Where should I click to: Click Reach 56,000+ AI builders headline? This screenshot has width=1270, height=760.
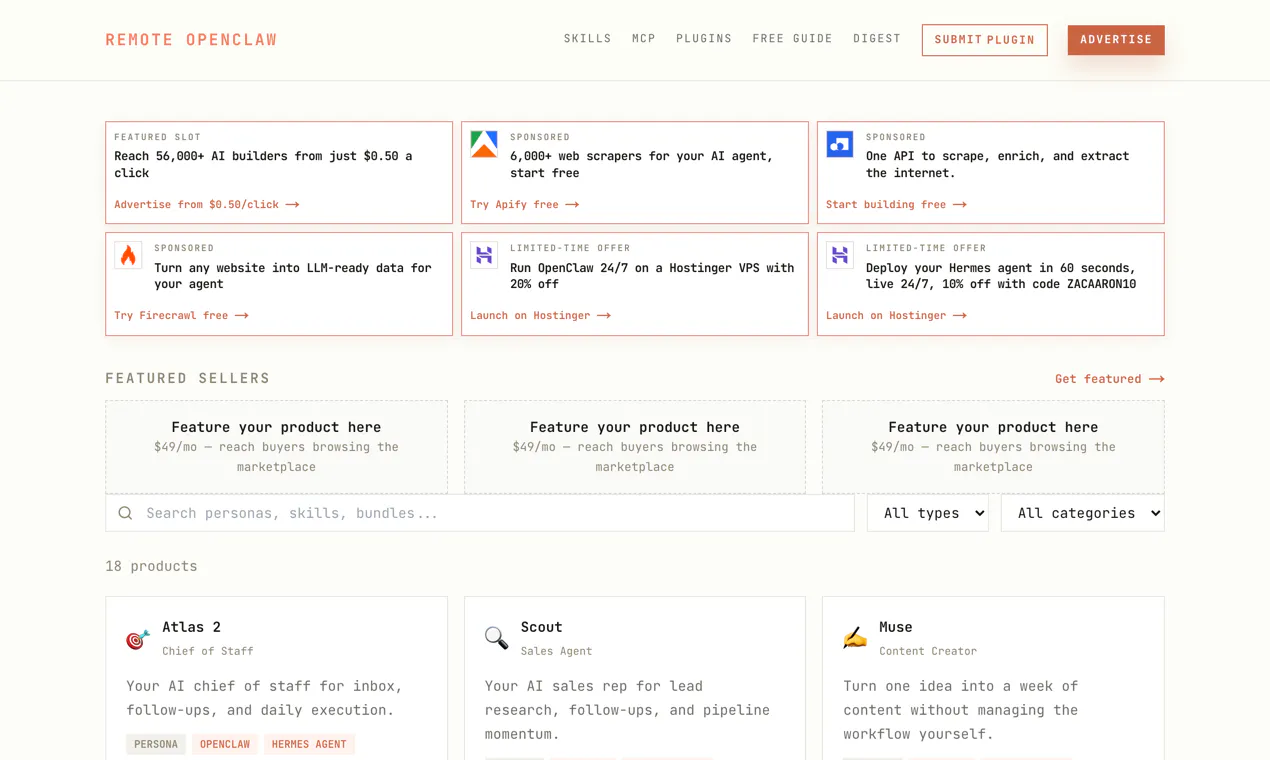coord(263,164)
